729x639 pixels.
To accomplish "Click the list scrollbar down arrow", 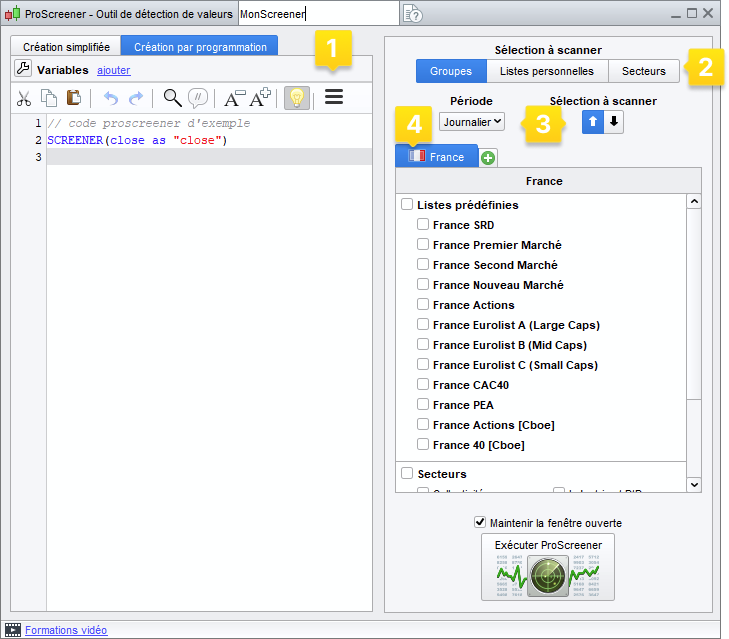I will pos(694,485).
